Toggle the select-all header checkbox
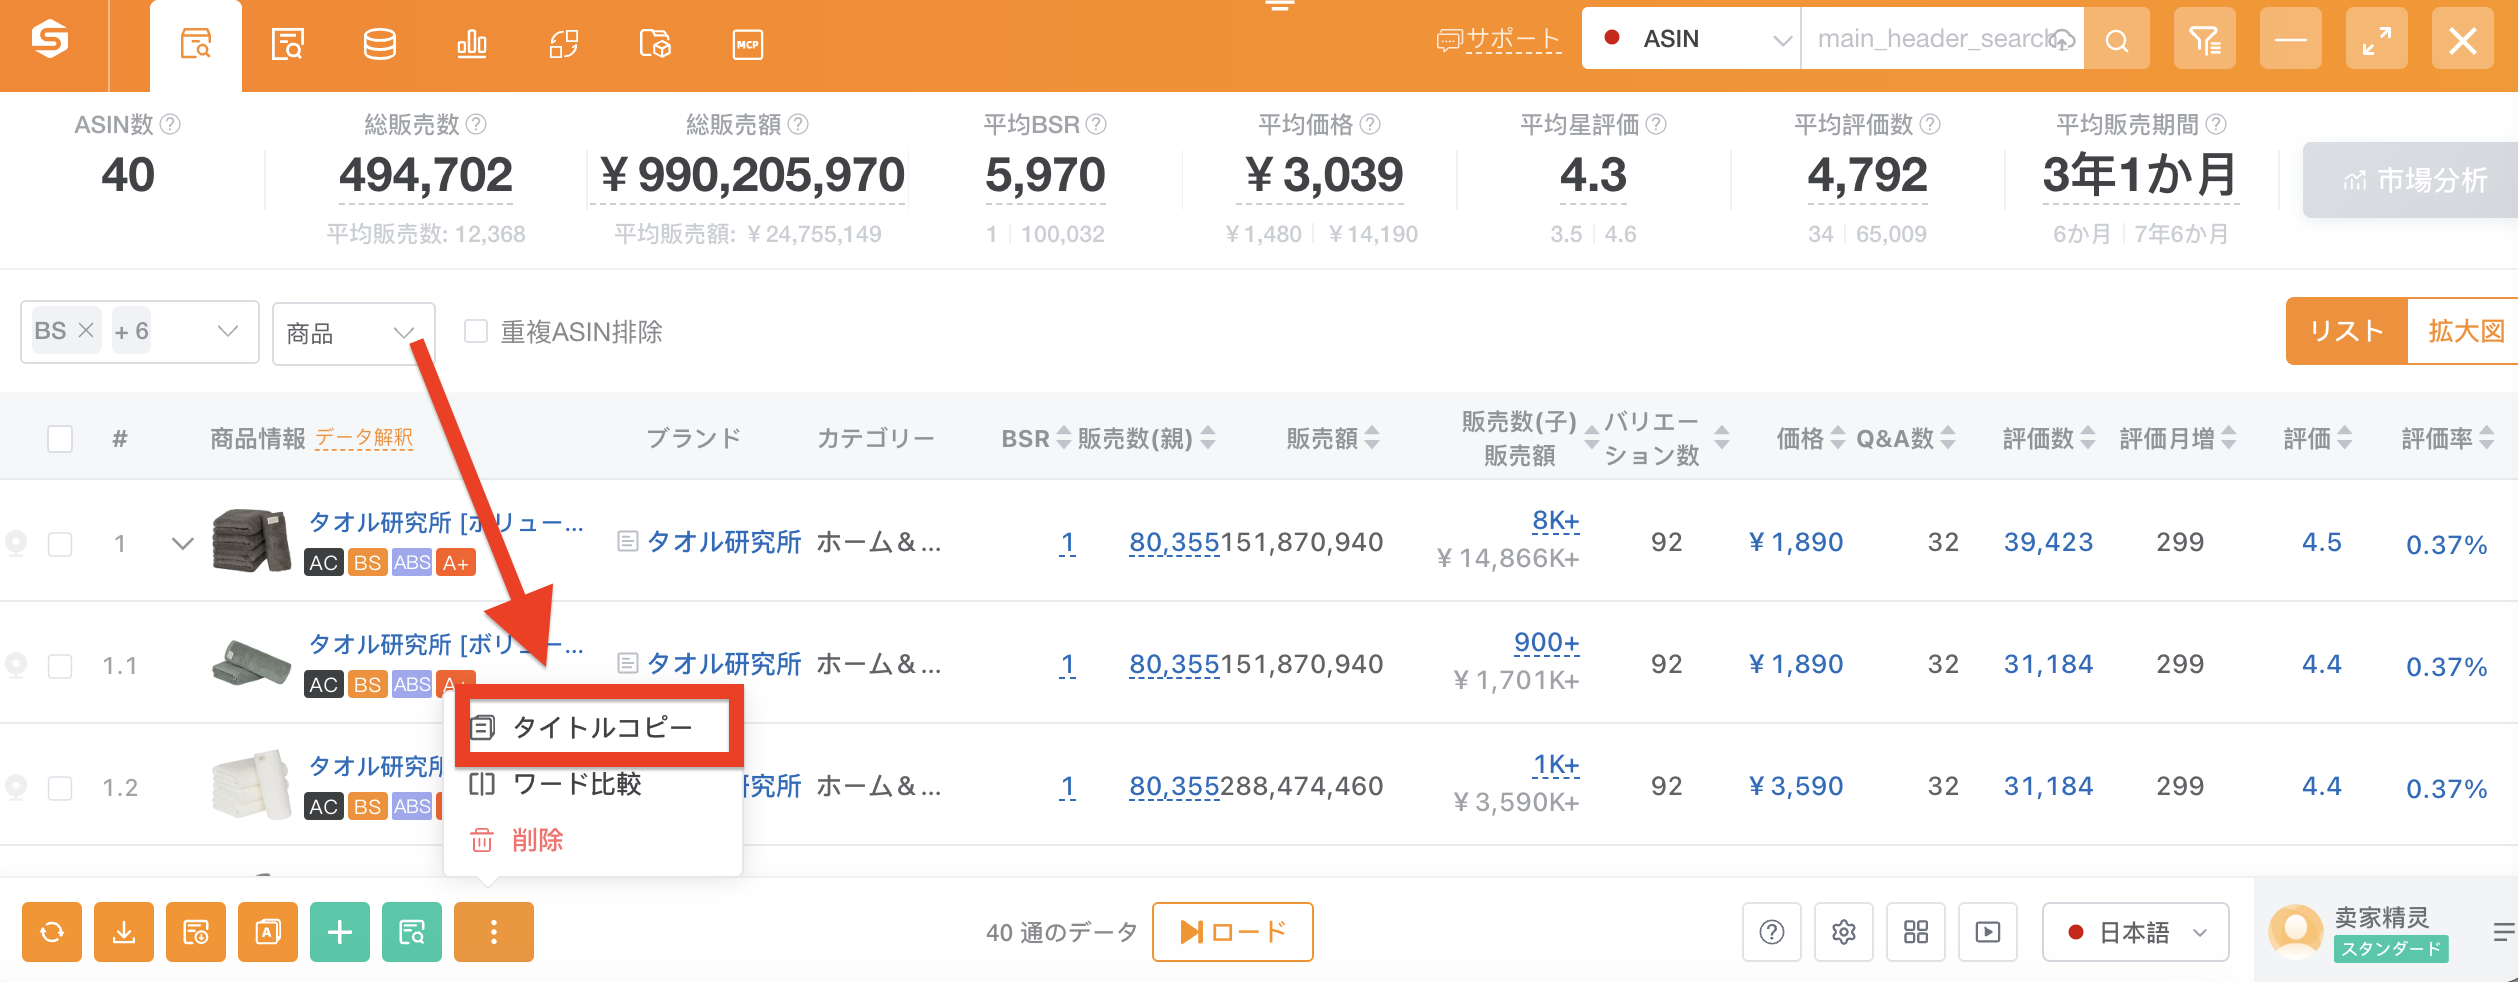 (60, 438)
